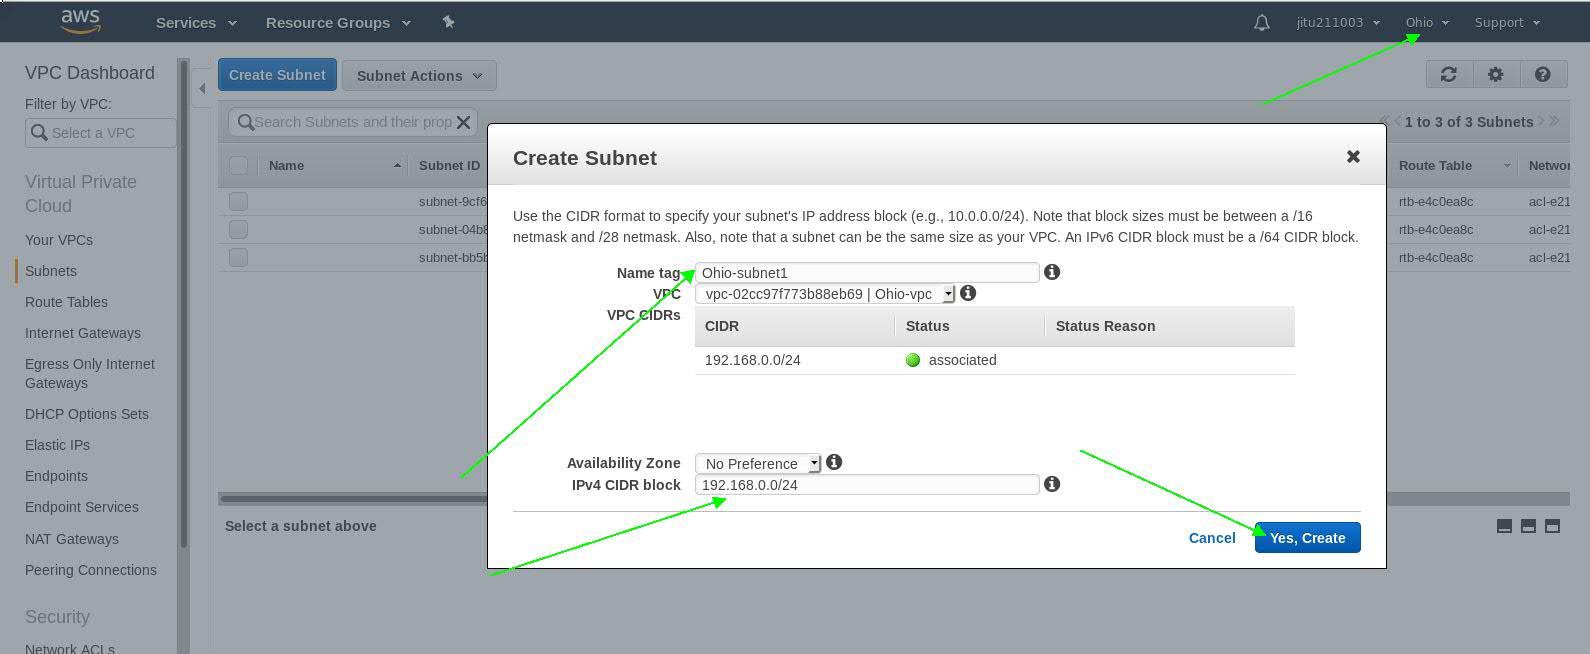Open Internet Gateways in sidebar
This screenshot has width=1590, height=654.
pyautogui.click(x=83, y=333)
